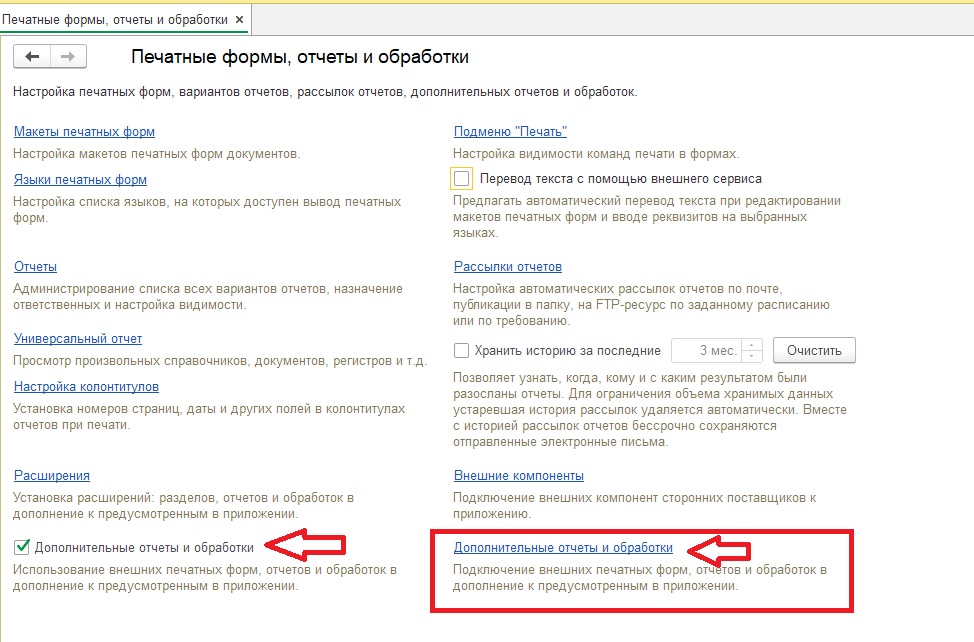
Task: Open Рассылки отчетов link
Action: point(507,266)
